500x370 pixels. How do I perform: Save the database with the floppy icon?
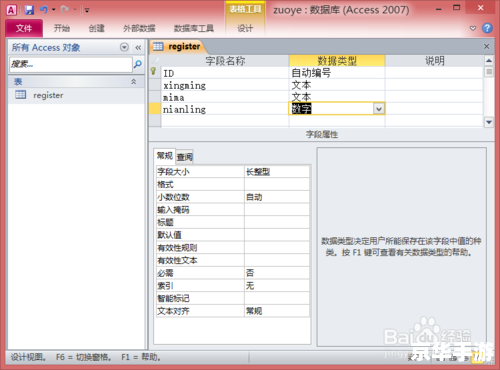coord(29,10)
